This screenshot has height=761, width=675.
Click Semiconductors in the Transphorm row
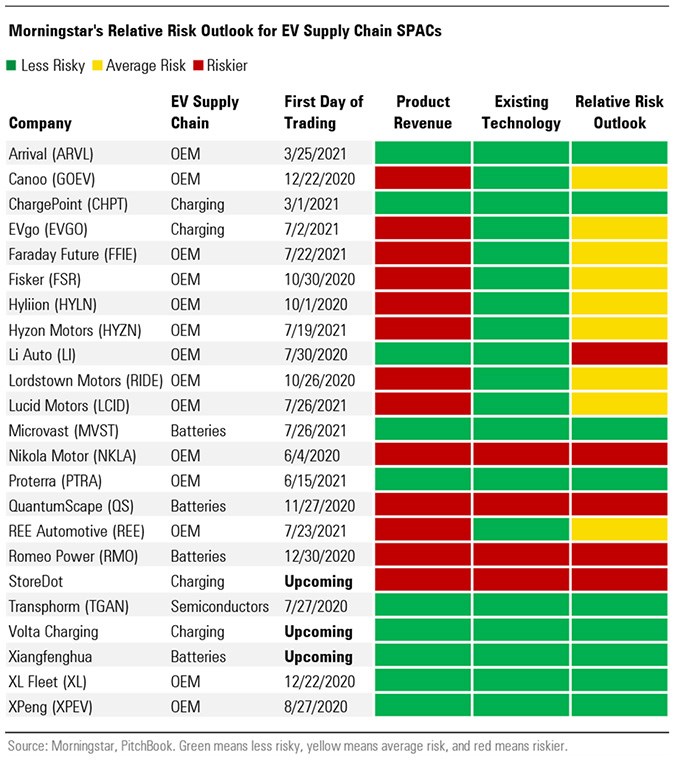[x=220, y=607]
